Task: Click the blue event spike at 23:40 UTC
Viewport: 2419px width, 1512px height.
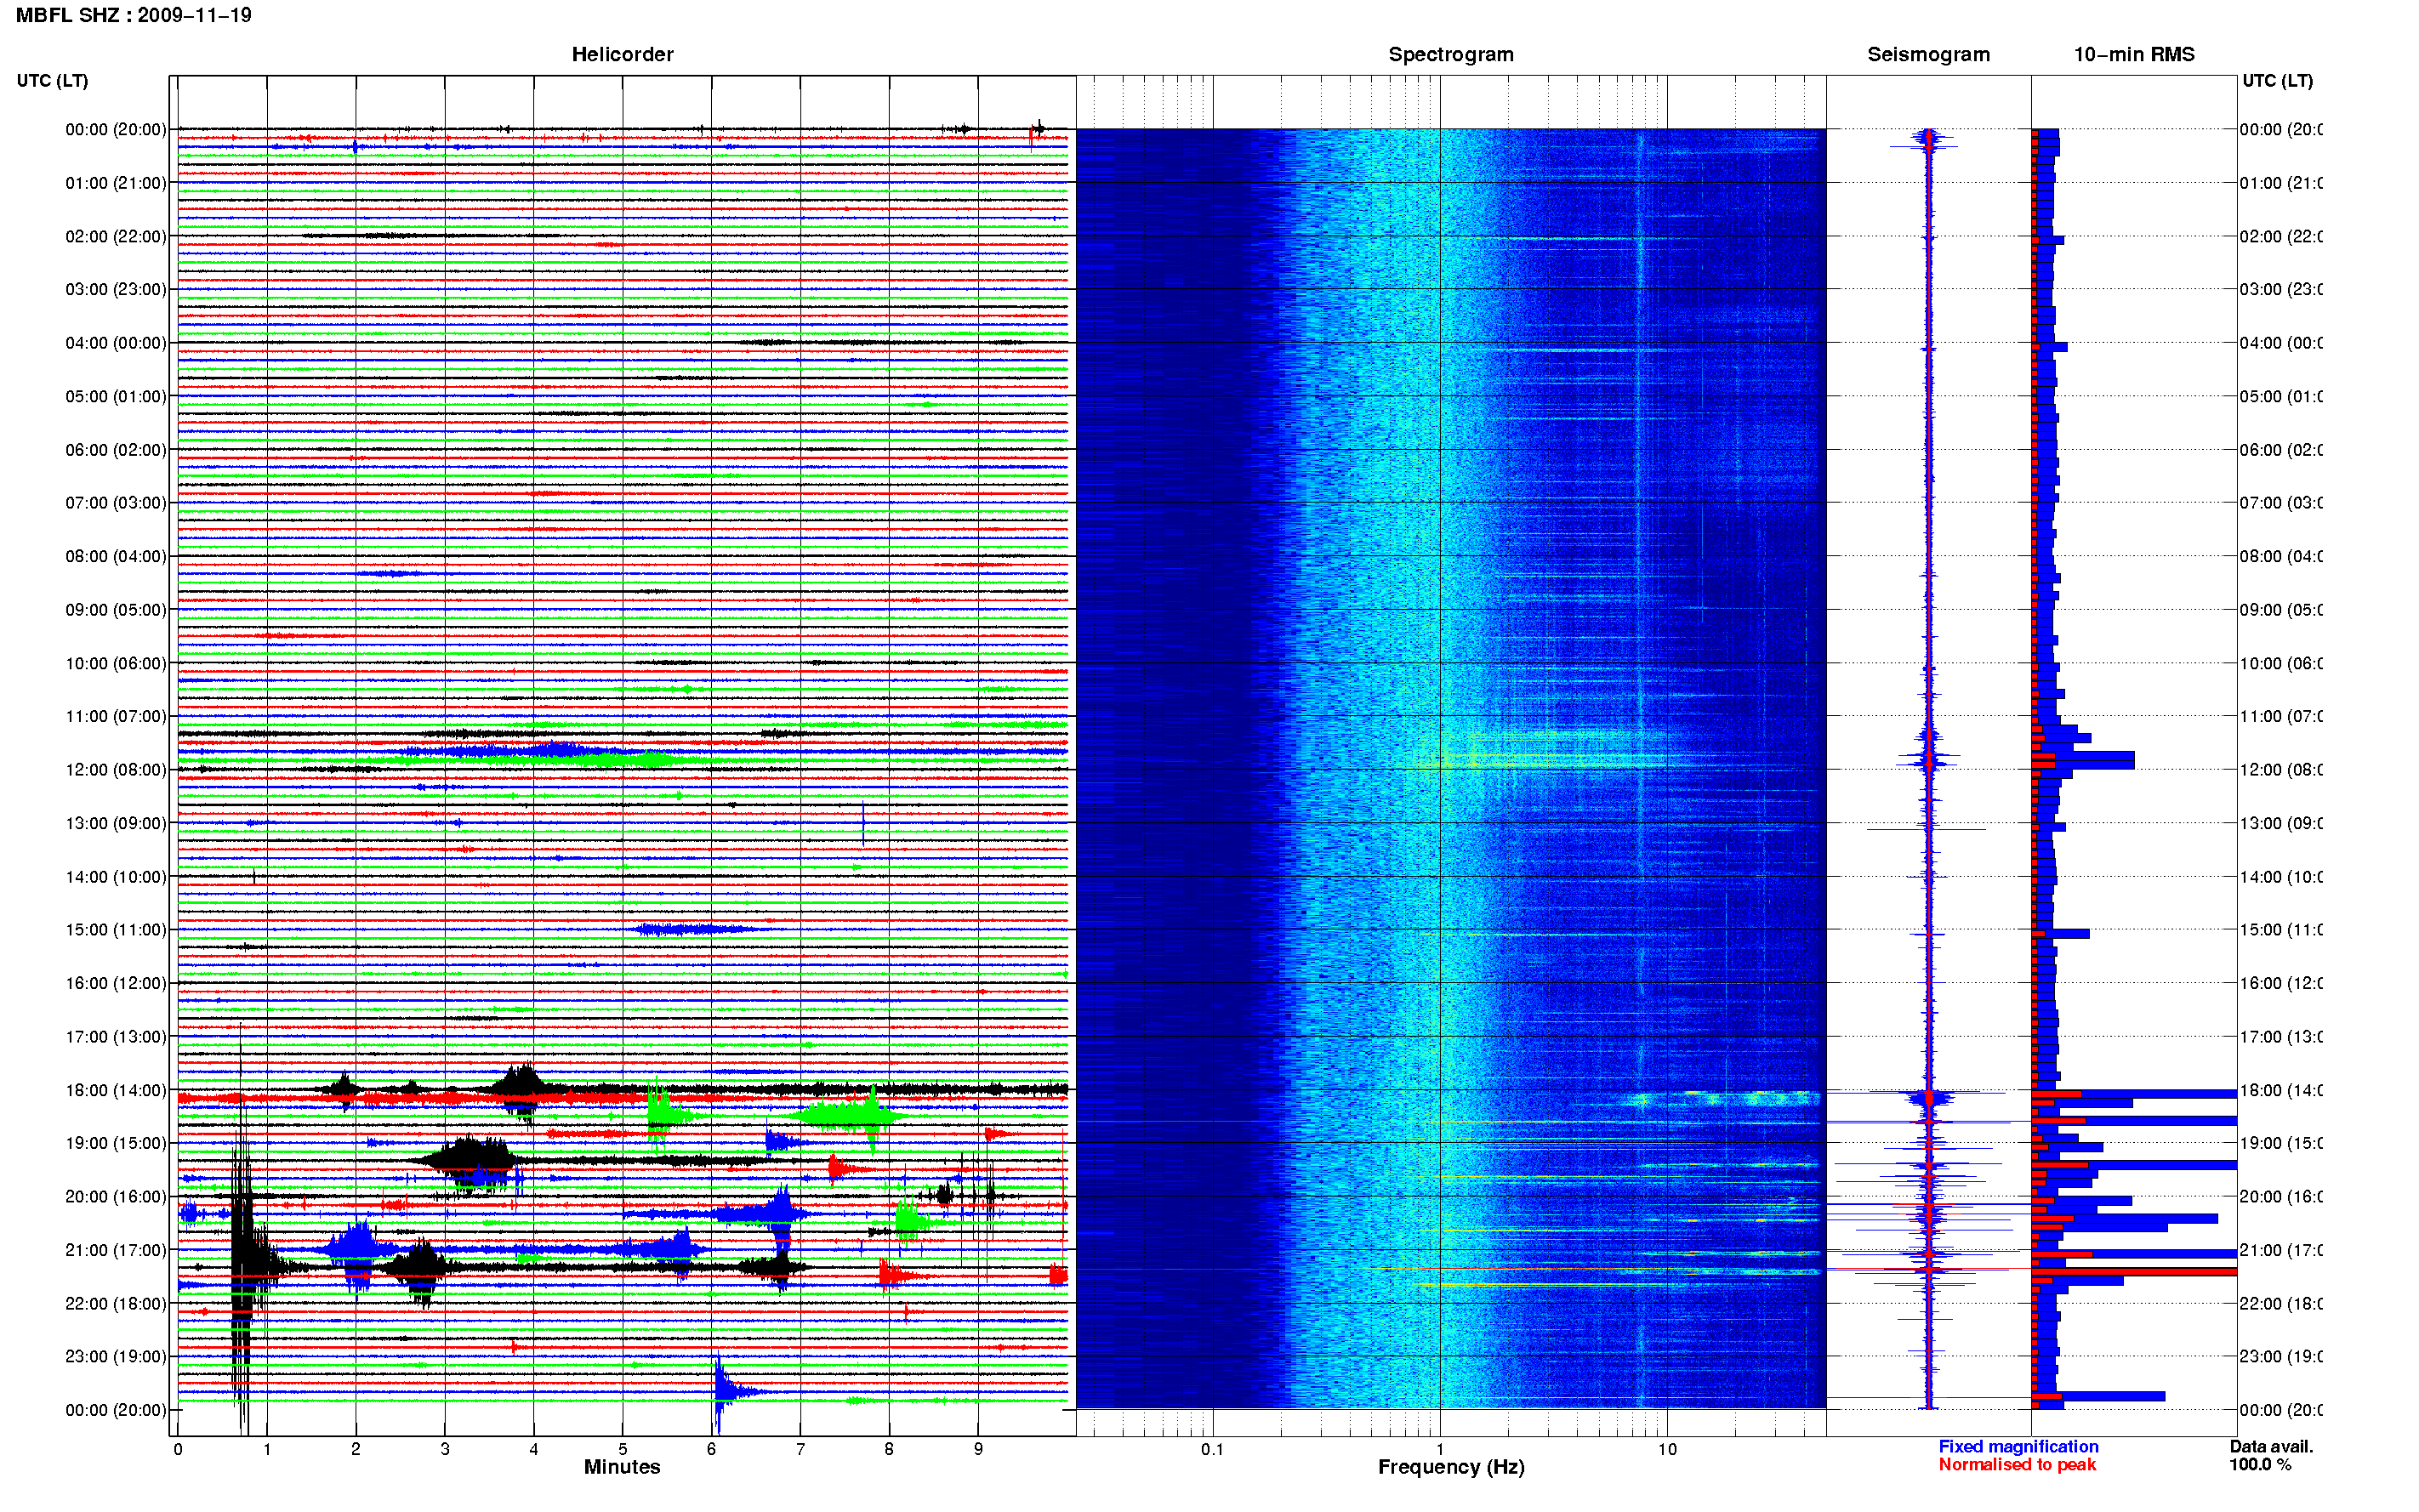Action: 722,1390
